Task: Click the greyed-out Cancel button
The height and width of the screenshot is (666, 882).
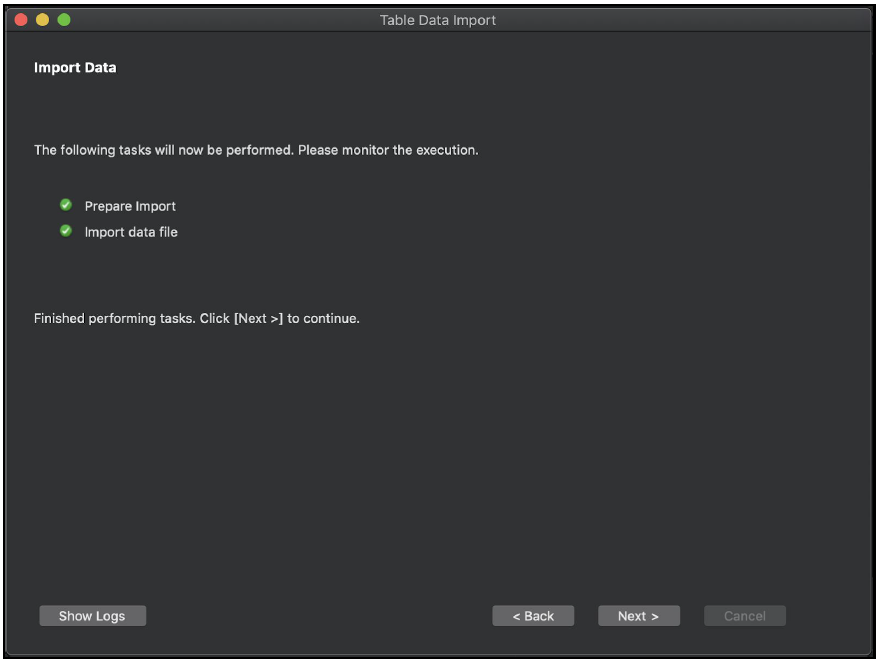Action: (x=745, y=616)
